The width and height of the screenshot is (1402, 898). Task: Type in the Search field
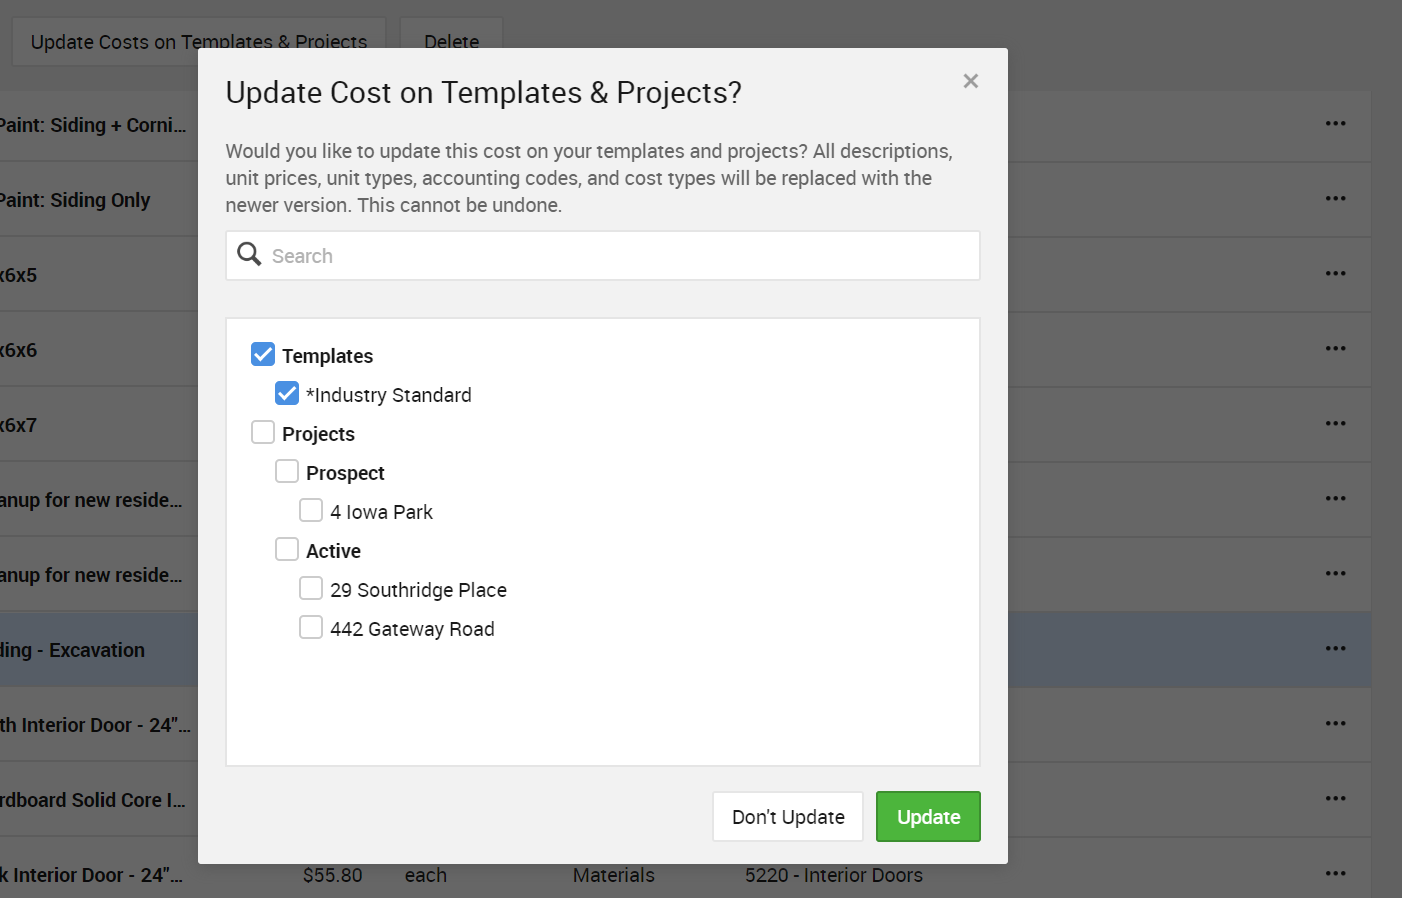click(620, 256)
